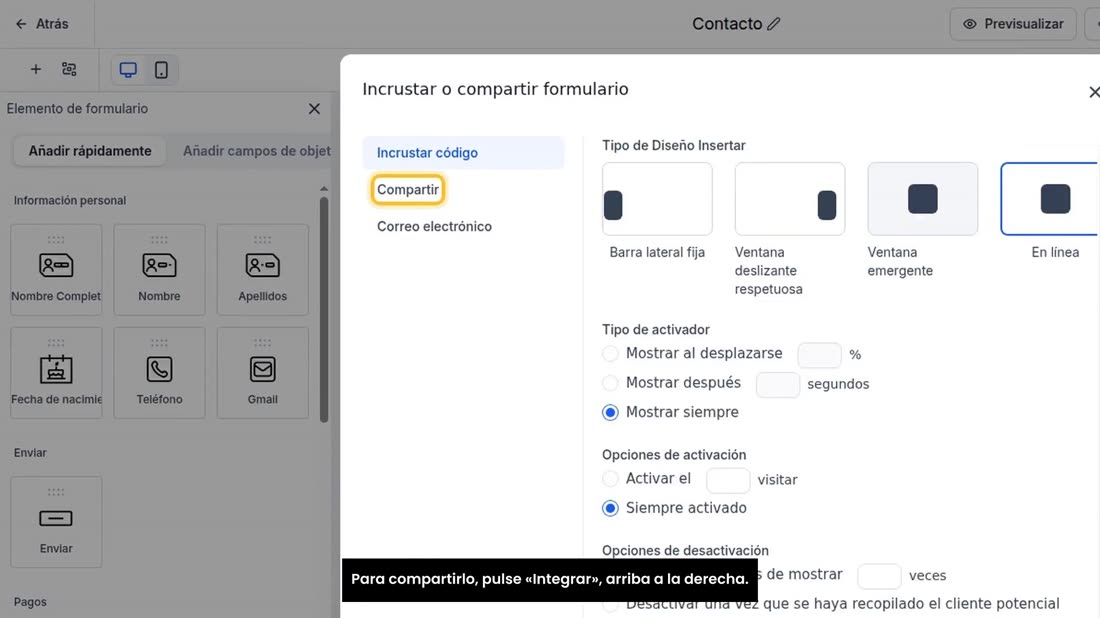Open the form settings sliders icon
The width and height of the screenshot is (1100, 618).
point(69,69)
